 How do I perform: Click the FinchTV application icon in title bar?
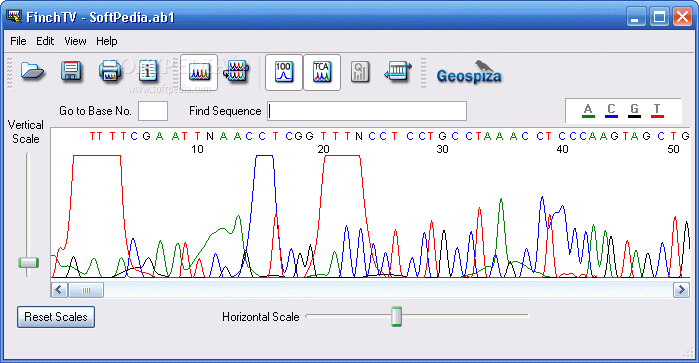pyautogui.click(x=14, y=16)
